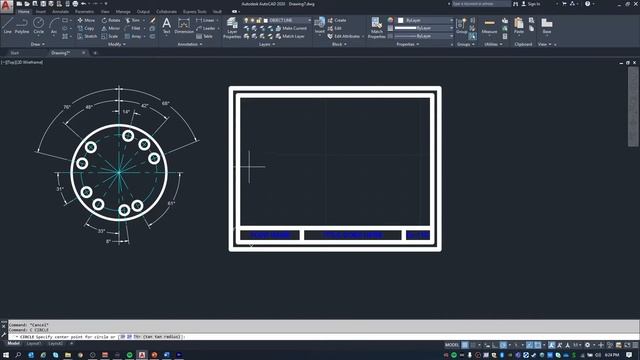
Task: Toggle clean screen in status bar
Action: pos(627,345)
